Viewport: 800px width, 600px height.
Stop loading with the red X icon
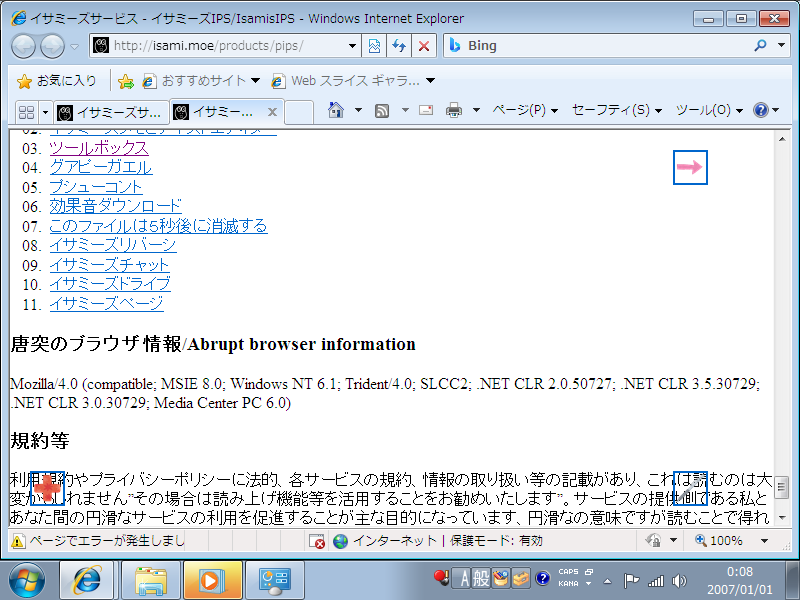click(x=423, y=46)
